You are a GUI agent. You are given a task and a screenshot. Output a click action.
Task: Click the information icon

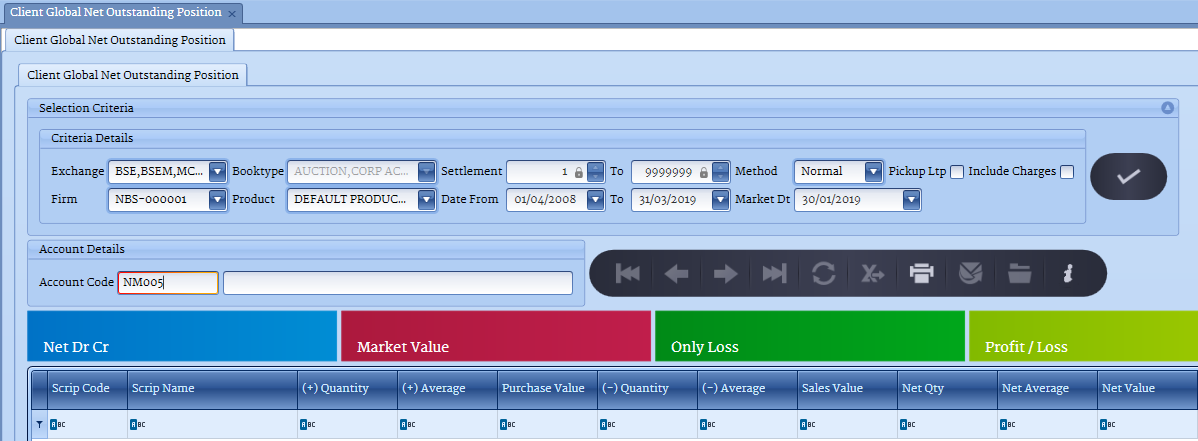point(1068,273)
